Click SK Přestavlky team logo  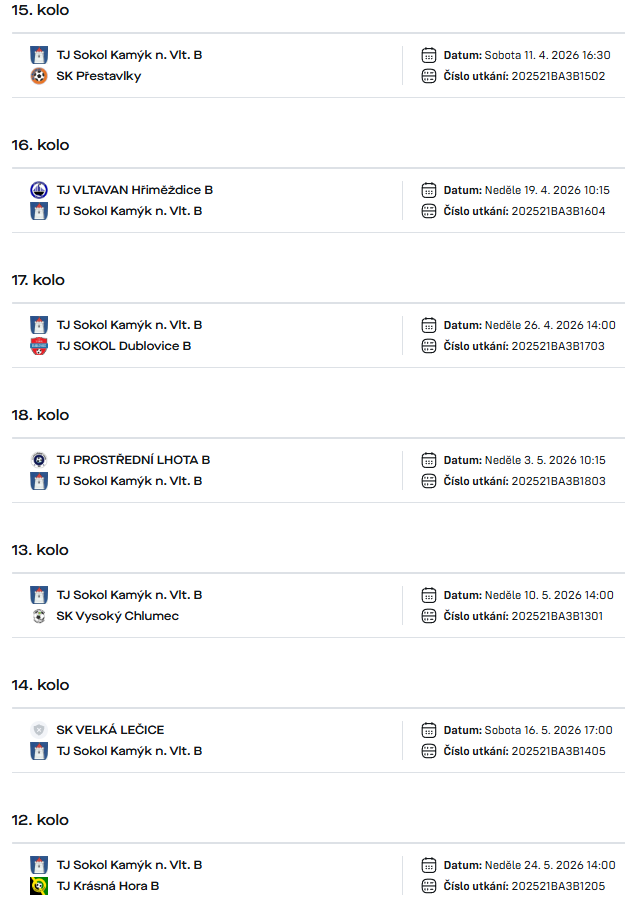pyautogui.click(x=39, y=76)
